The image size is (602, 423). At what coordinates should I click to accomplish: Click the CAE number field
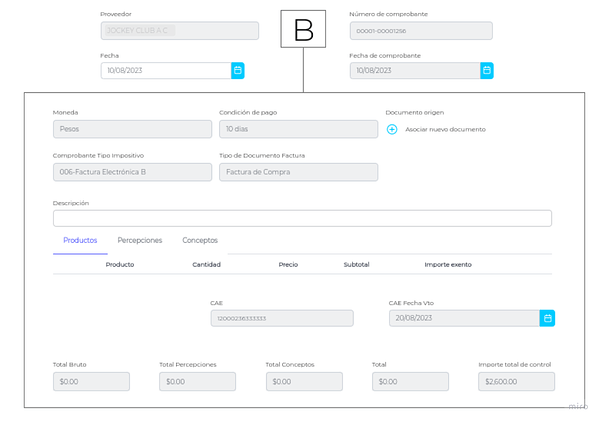[281, 318]
